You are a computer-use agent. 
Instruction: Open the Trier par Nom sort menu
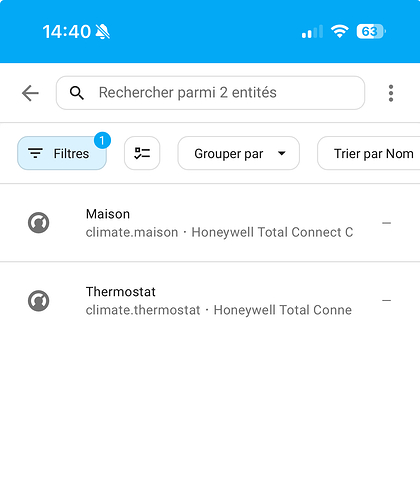(x=369, y=153)
